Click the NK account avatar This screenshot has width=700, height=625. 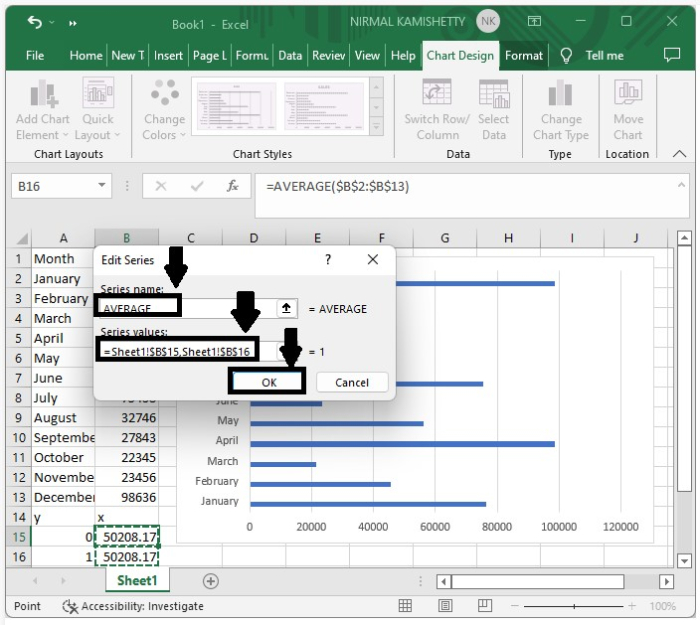[x=488, y=21]
